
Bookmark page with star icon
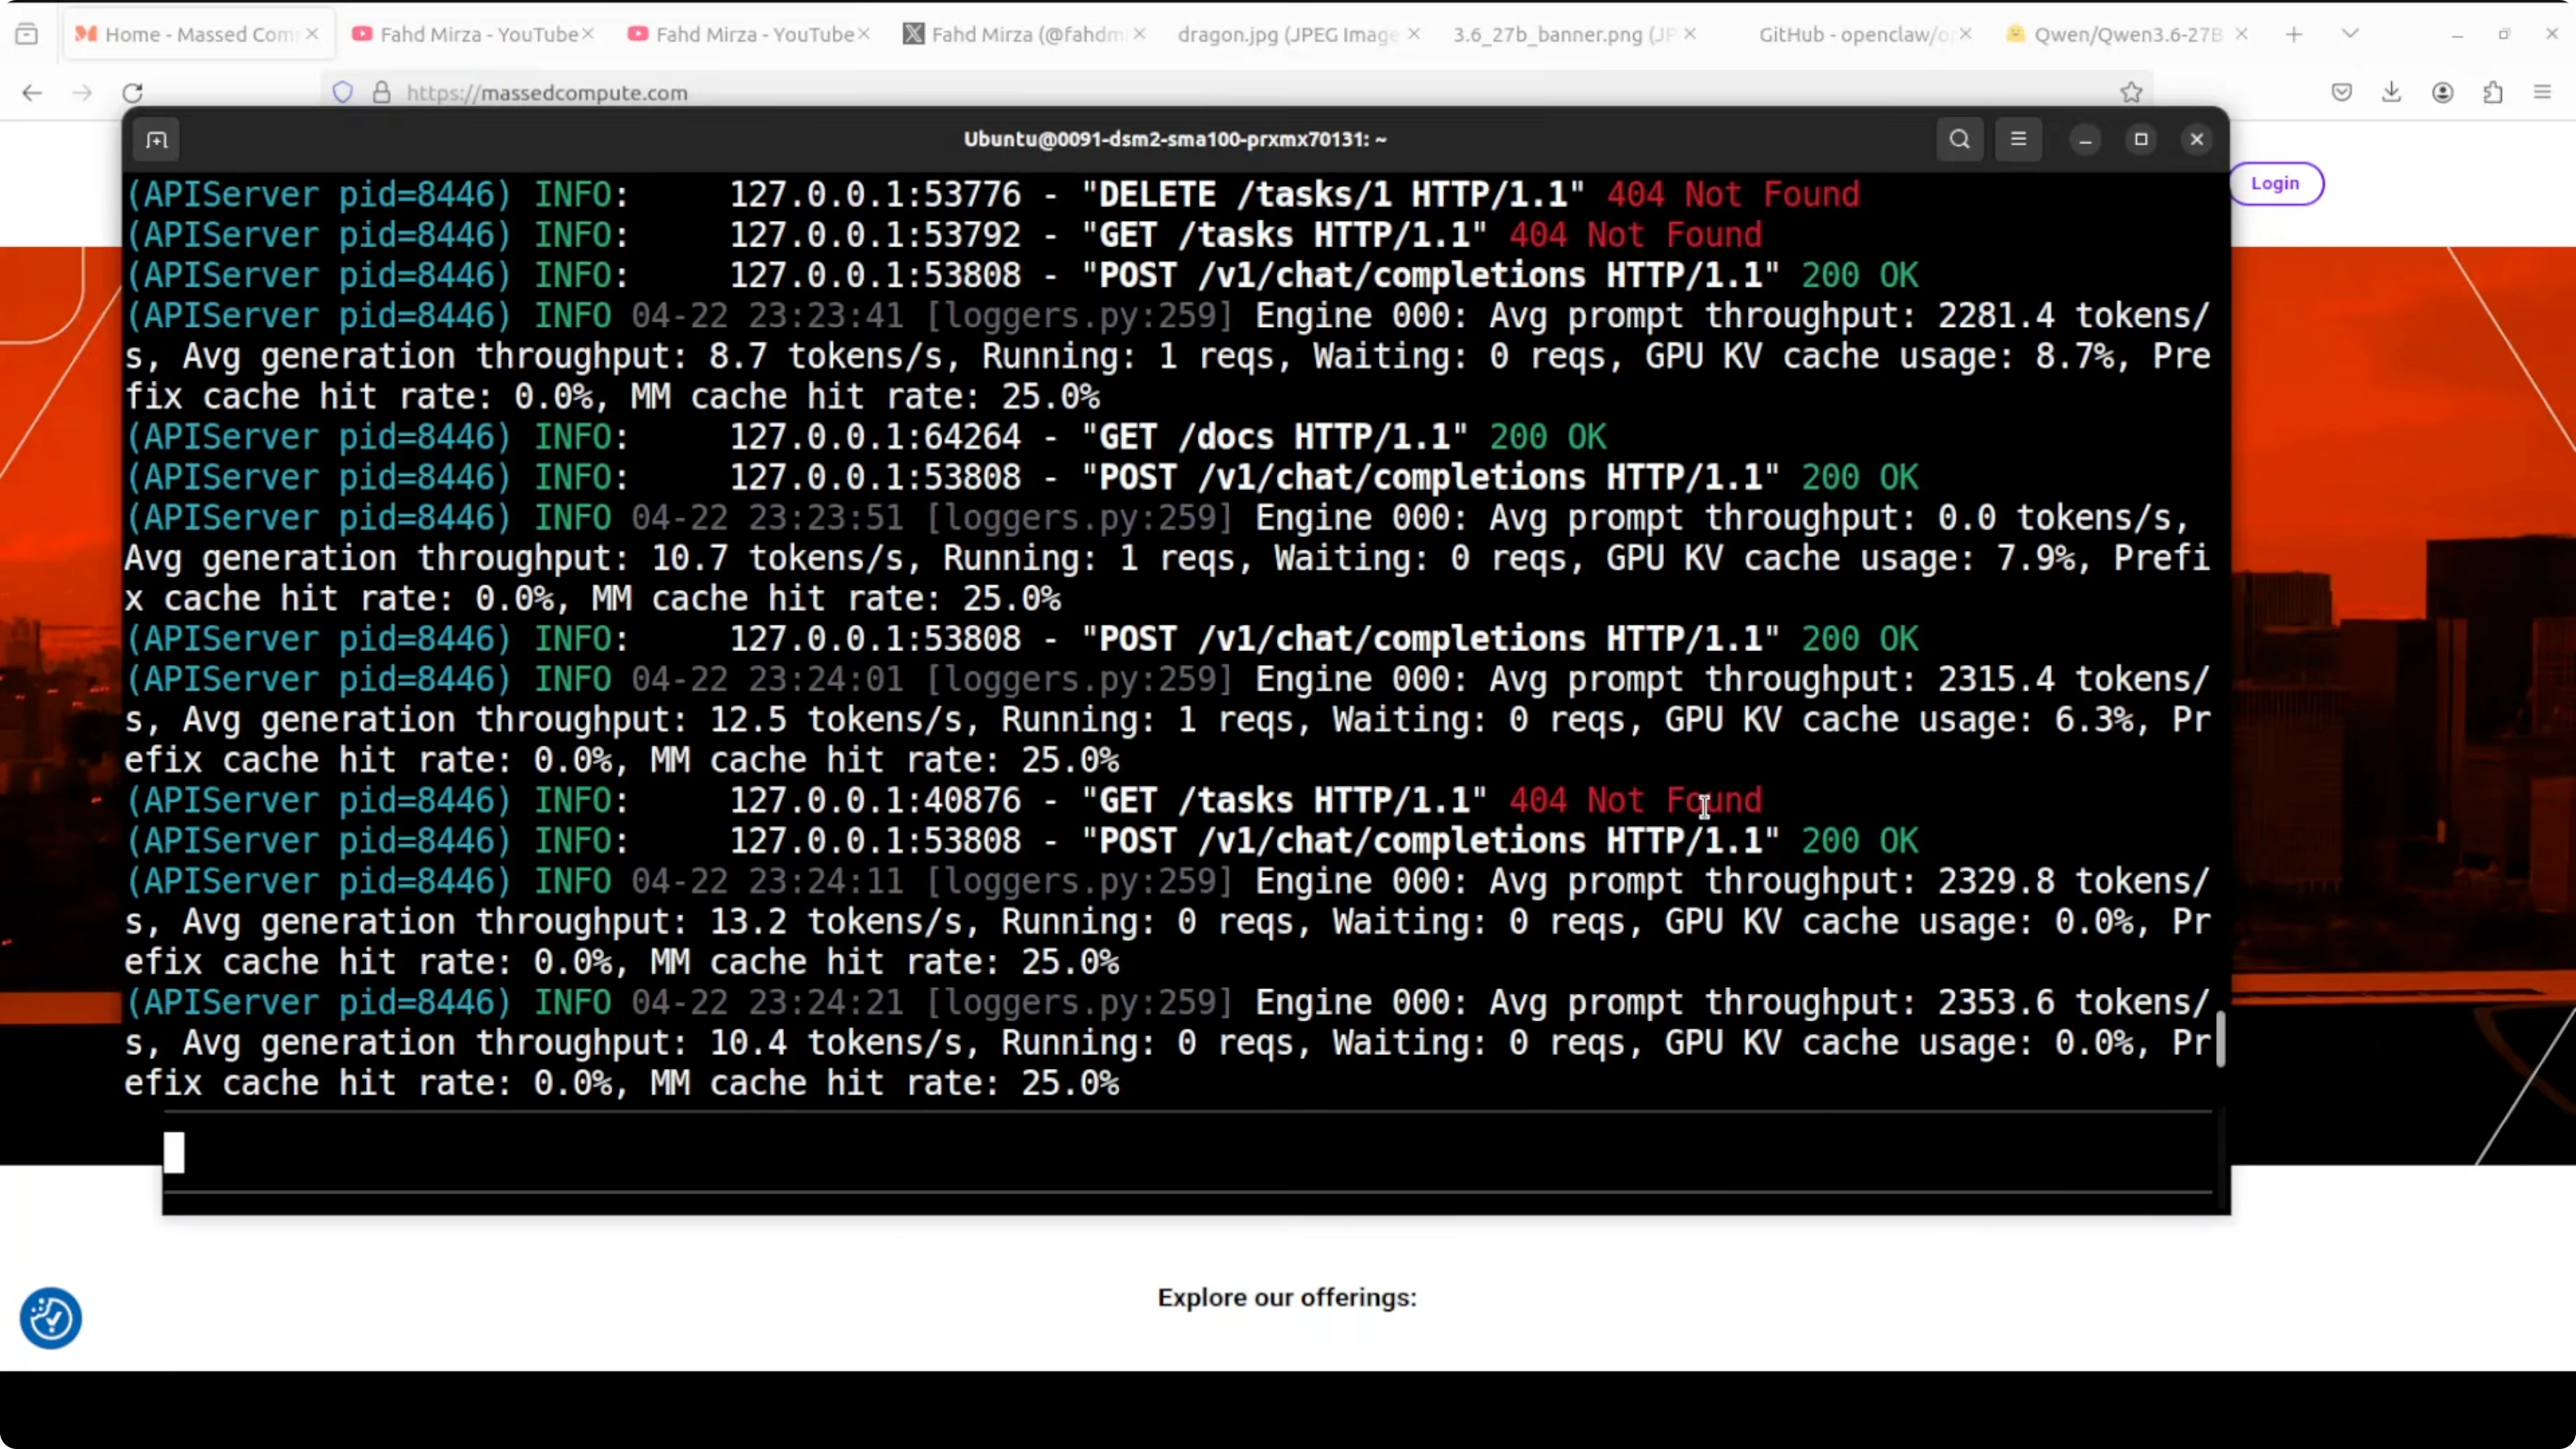click(x=2131, y=93)
